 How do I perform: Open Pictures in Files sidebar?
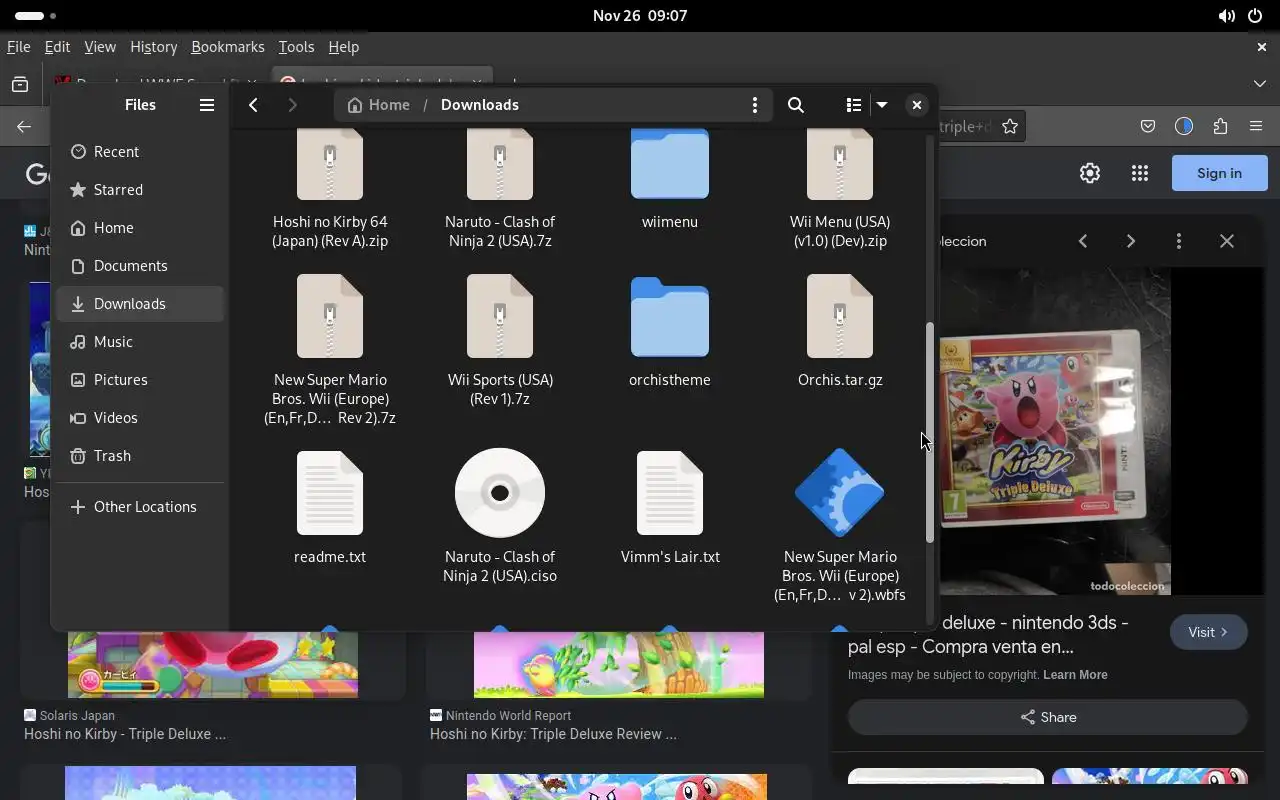[140, 380]
